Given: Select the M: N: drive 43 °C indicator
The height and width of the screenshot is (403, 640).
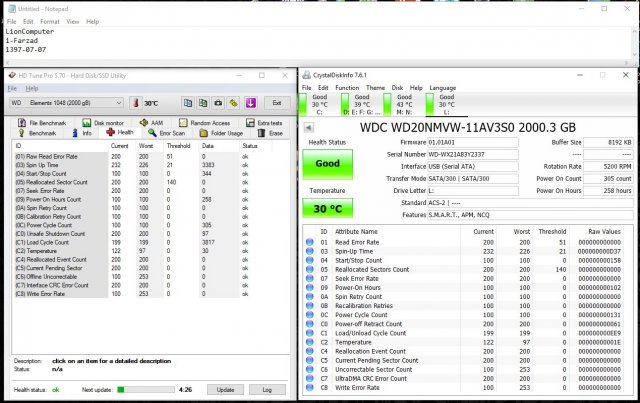Looking at the screenshot, I should coord(405,104).
